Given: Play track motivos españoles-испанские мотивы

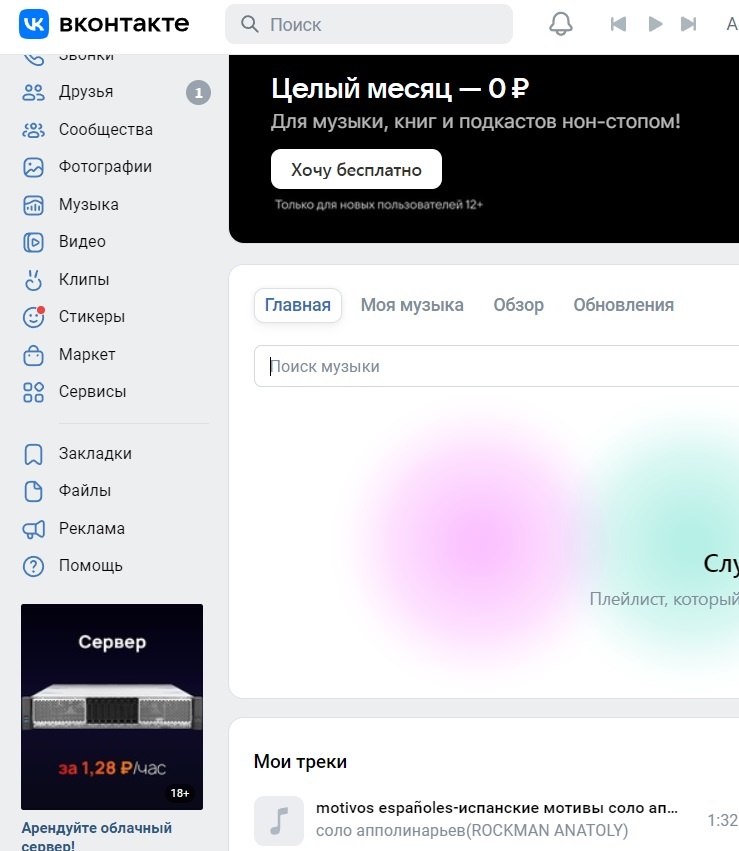Looking at the screenshot, I should 496,808.
